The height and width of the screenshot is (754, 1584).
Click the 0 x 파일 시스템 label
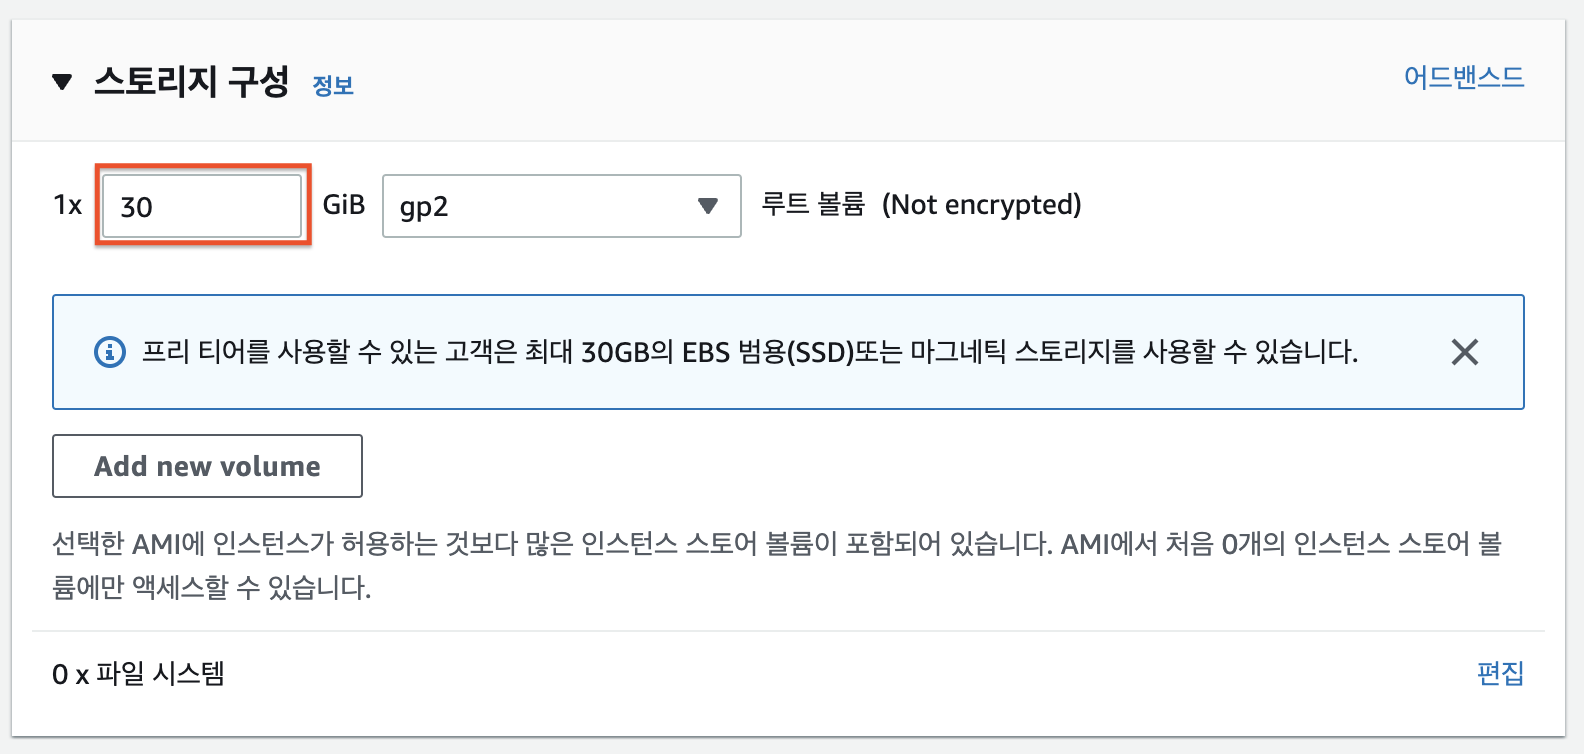tap(138, 674)
